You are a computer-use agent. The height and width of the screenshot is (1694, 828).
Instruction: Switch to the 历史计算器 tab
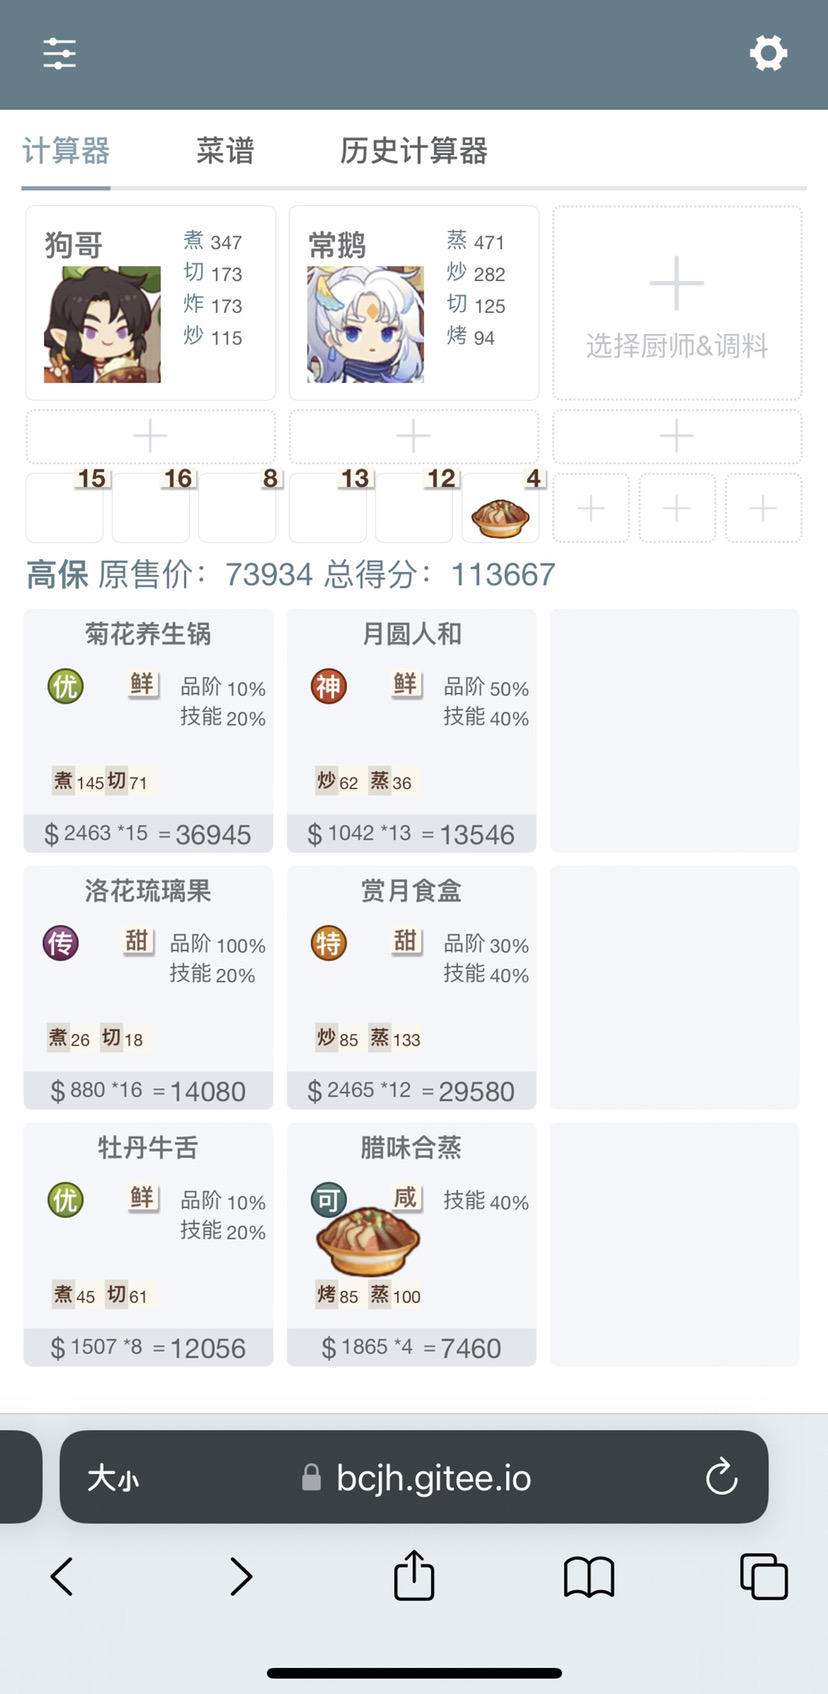(413, 151)
